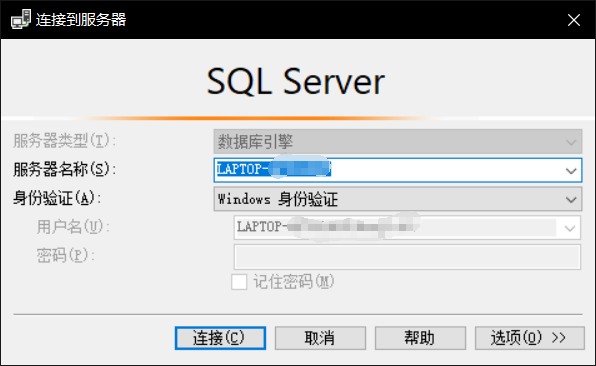Click the 服务器名称(S) label
The height and width of the screenshot is (366, 596).
64,170
